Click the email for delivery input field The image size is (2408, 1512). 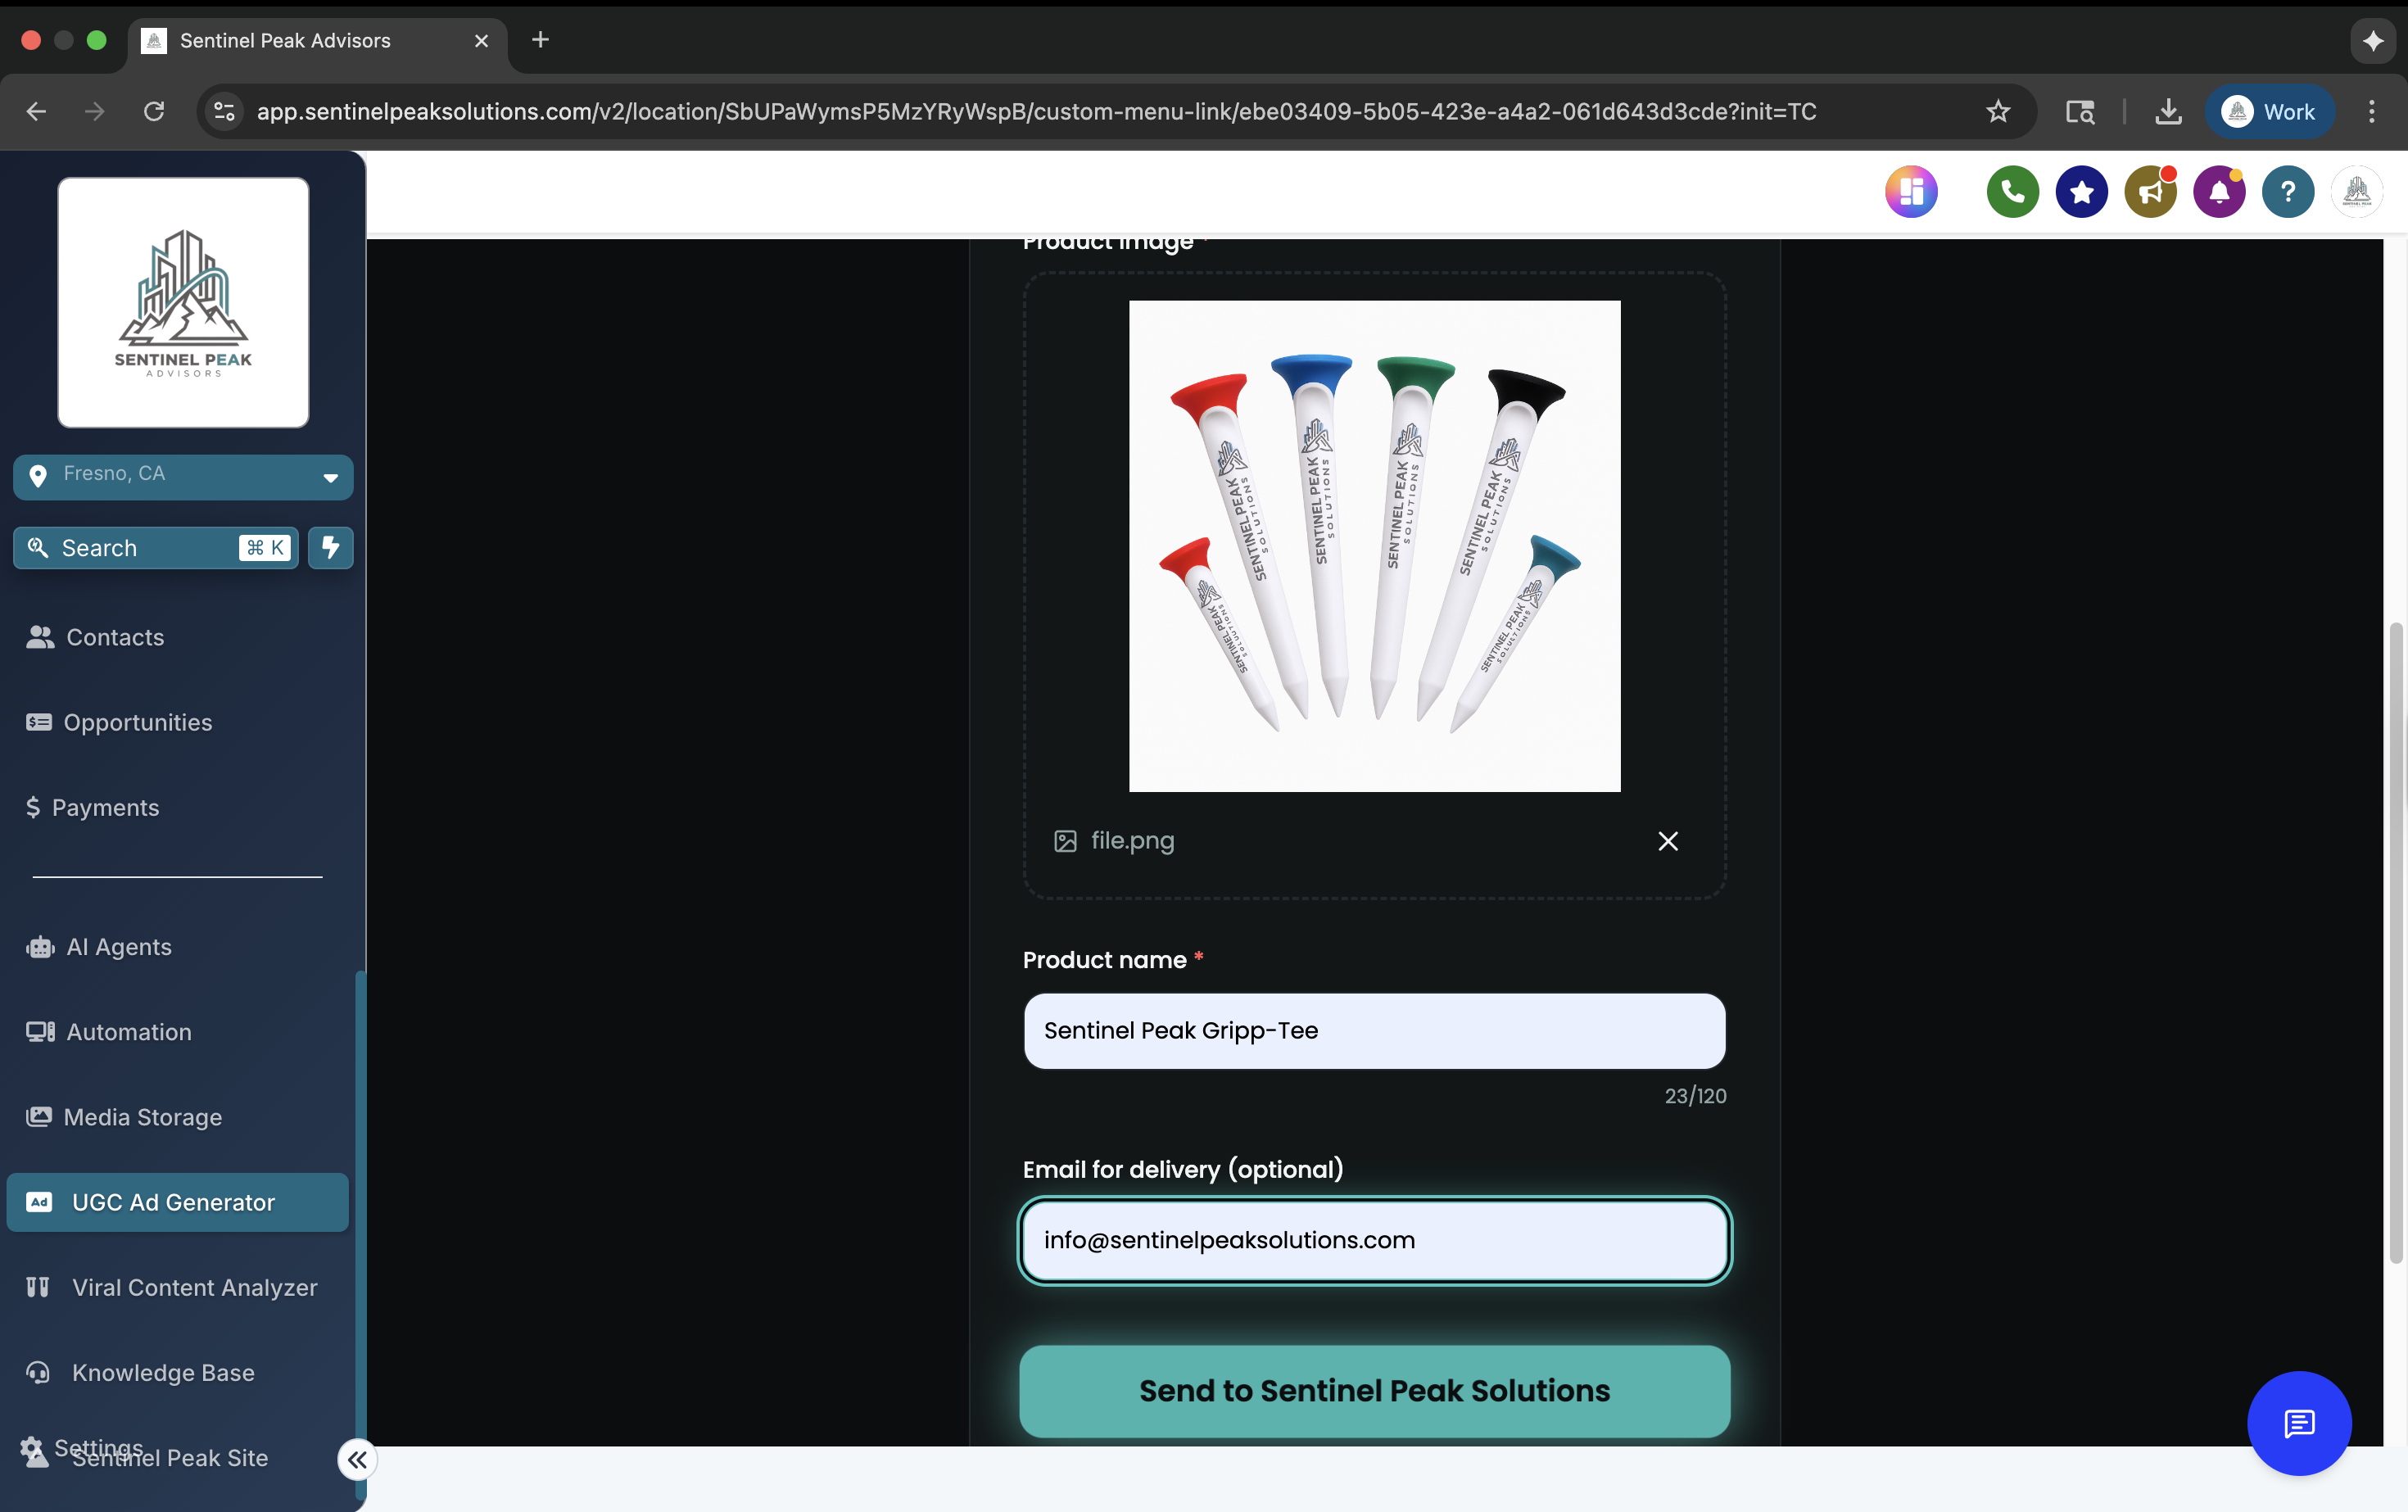coord(1373,1240)
